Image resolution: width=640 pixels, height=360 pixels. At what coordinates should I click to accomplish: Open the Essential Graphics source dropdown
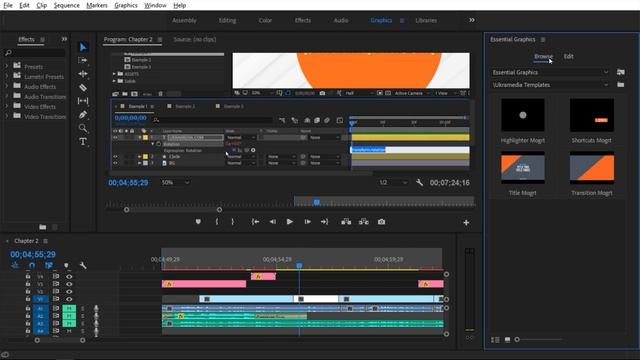click(x=550, y=72)
